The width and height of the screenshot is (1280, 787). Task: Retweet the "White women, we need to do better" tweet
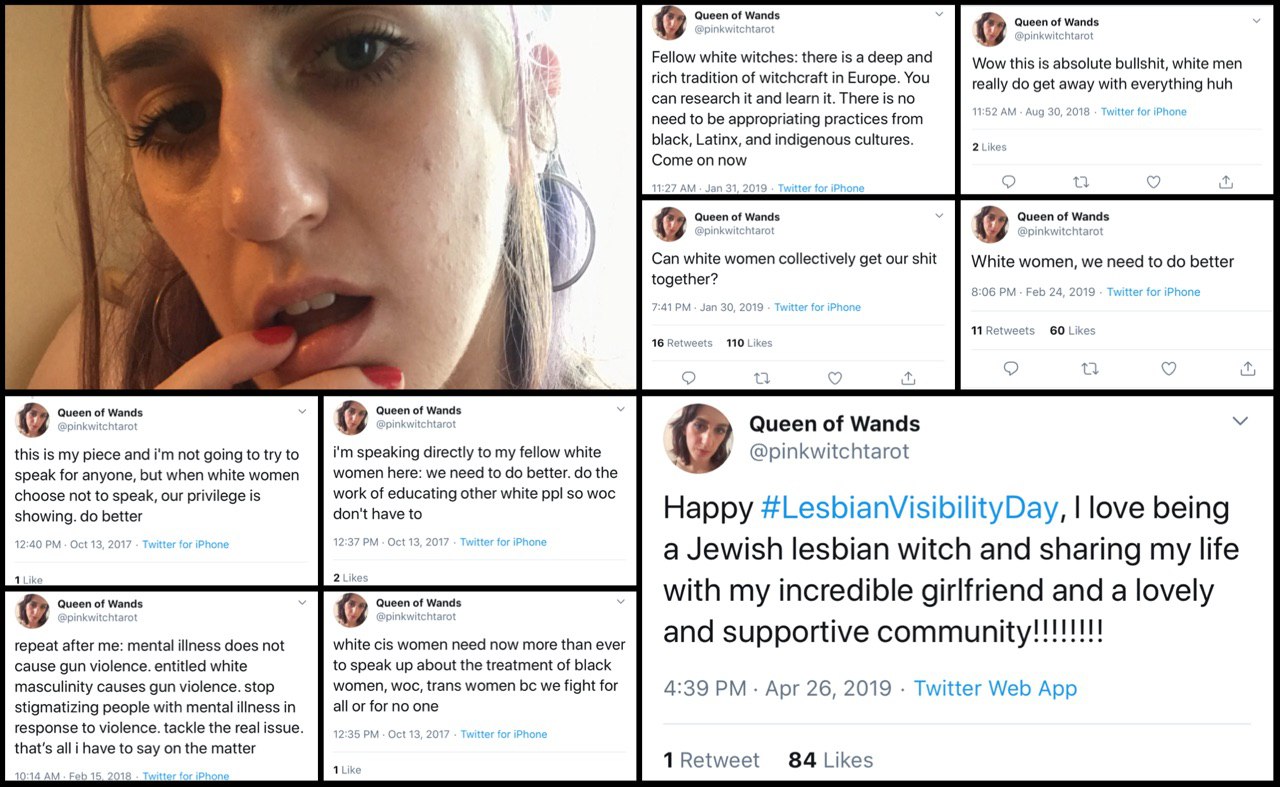click(x=1090, y=369)
